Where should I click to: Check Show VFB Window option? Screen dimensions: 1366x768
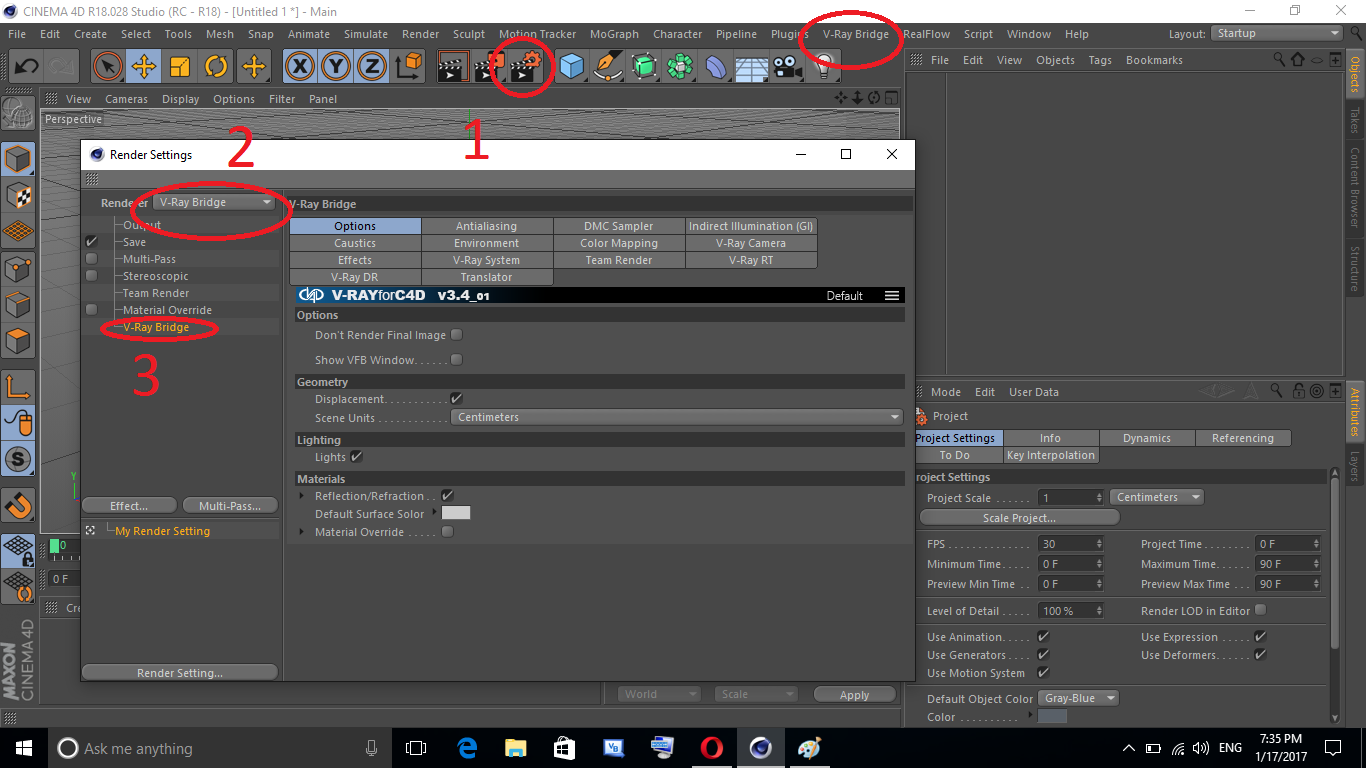457,360
